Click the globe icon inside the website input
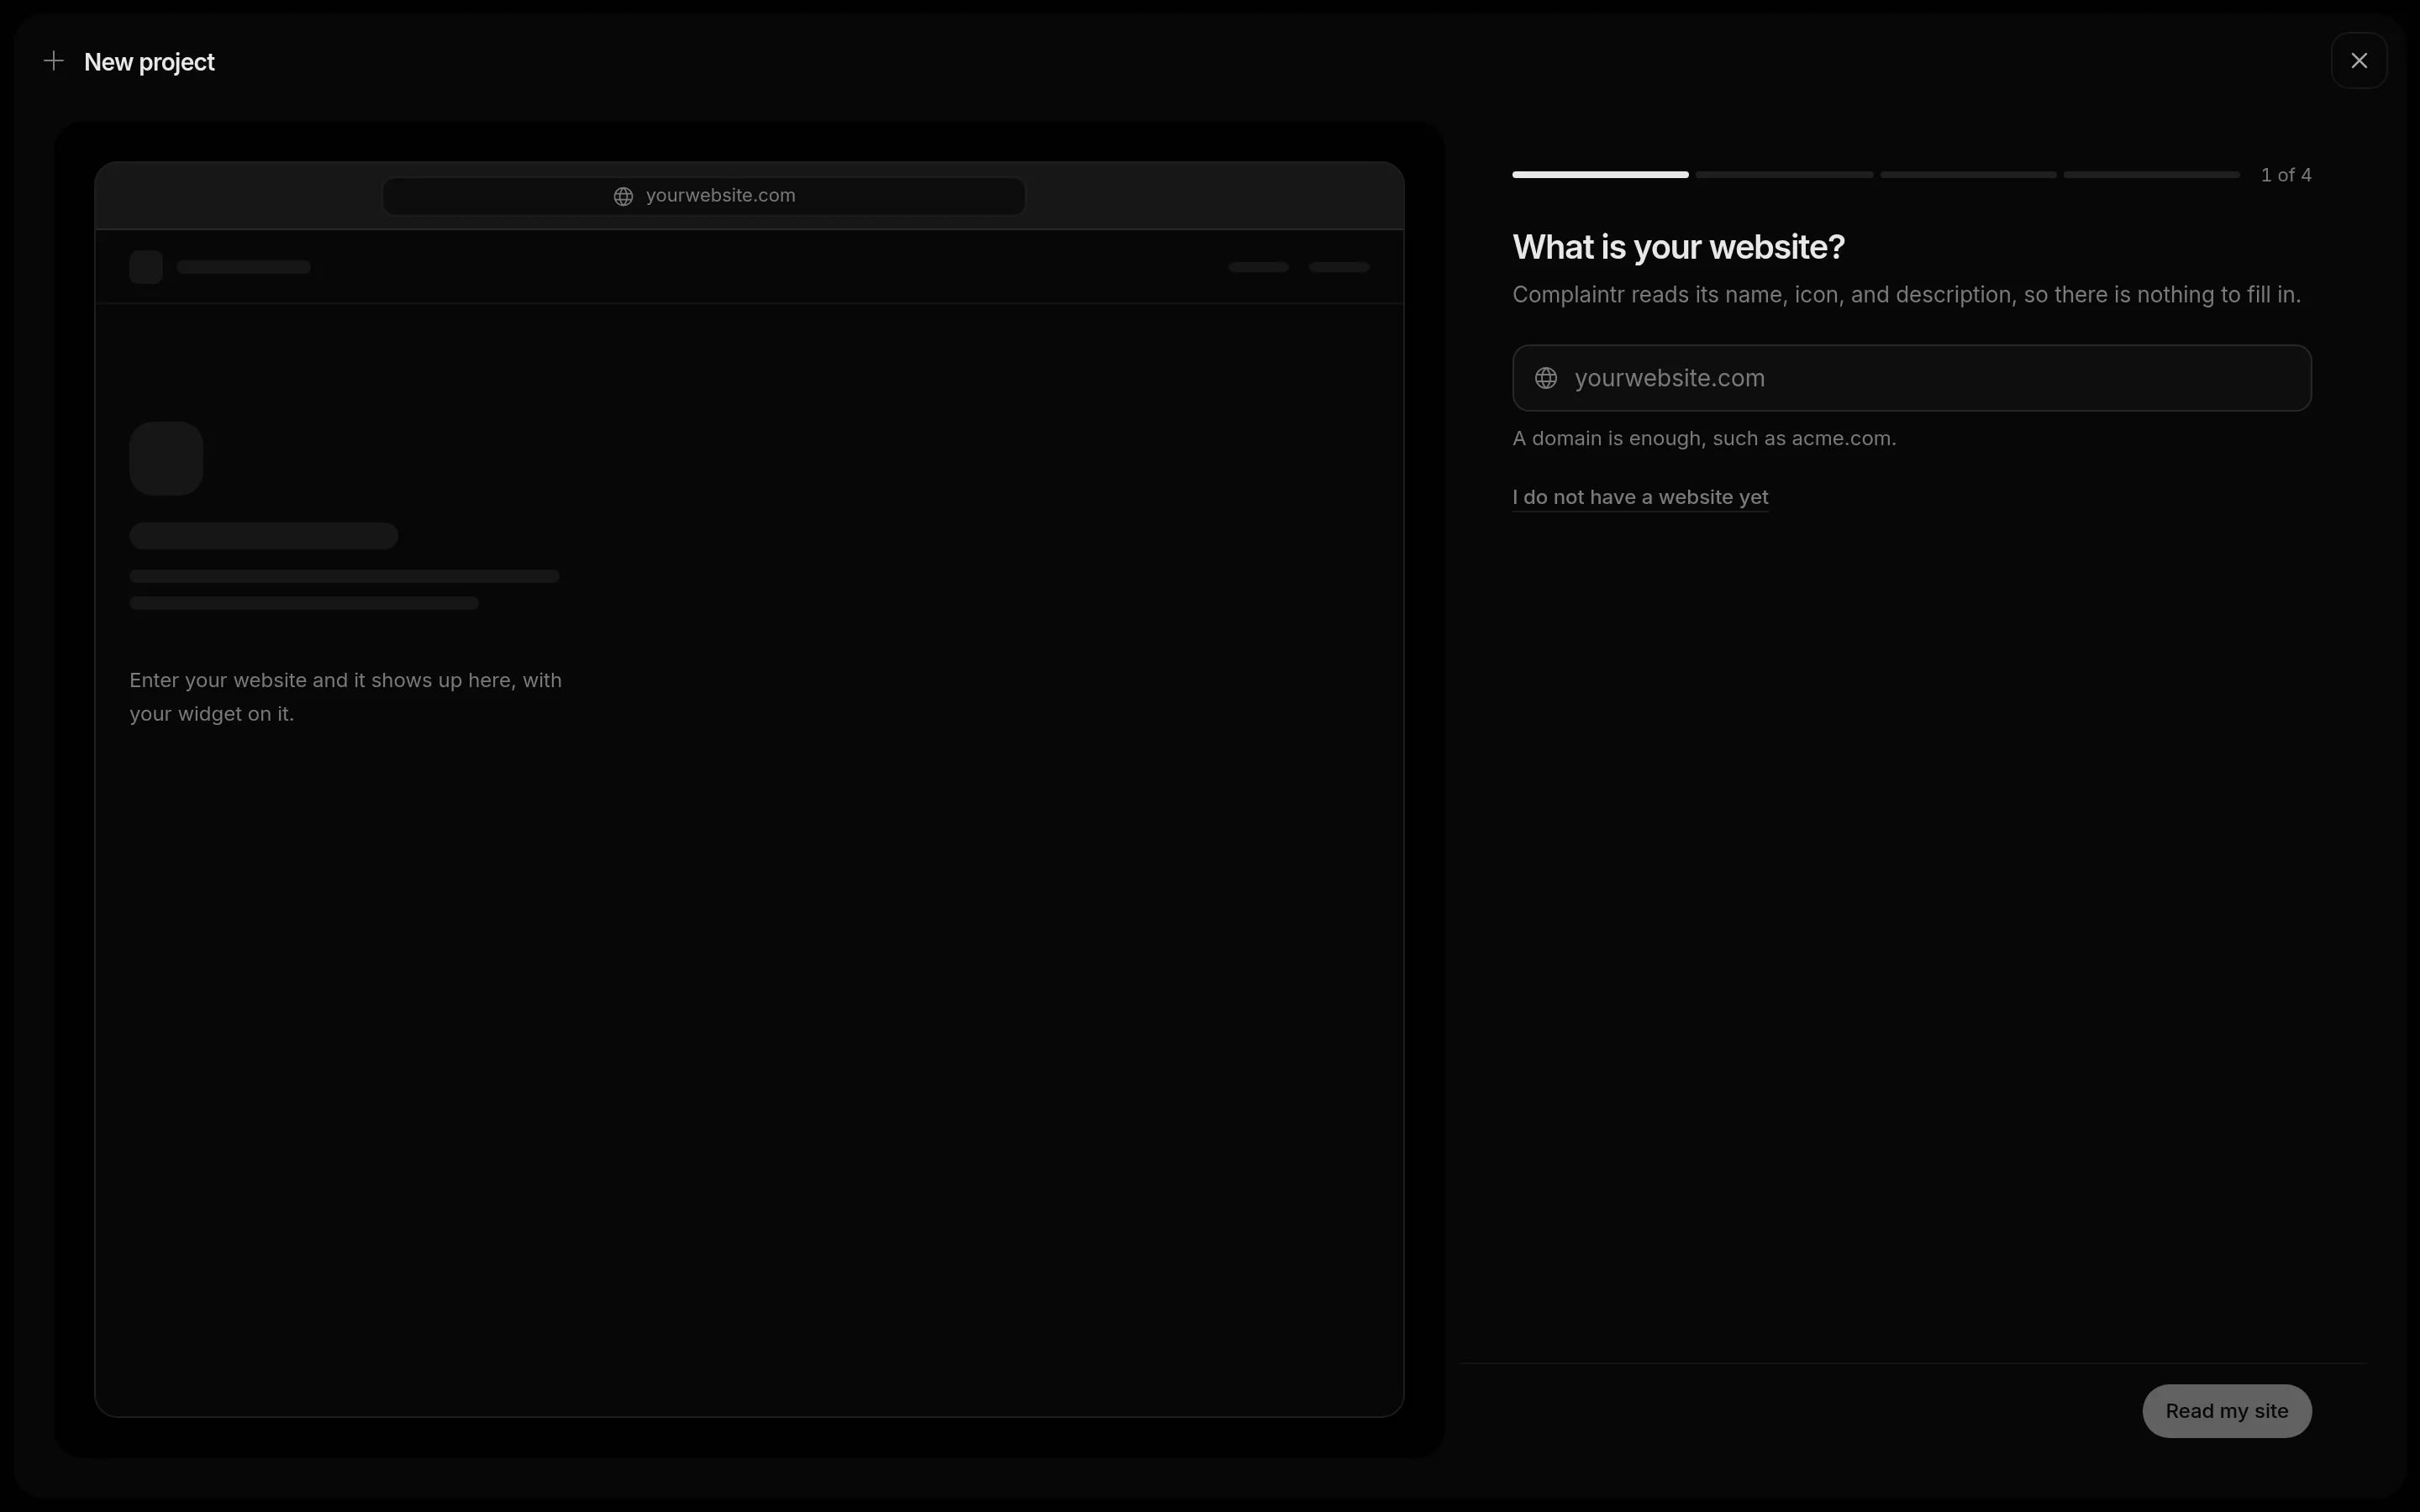The width and height of the screenshot is (2420, 1512). pos(1546,378)
